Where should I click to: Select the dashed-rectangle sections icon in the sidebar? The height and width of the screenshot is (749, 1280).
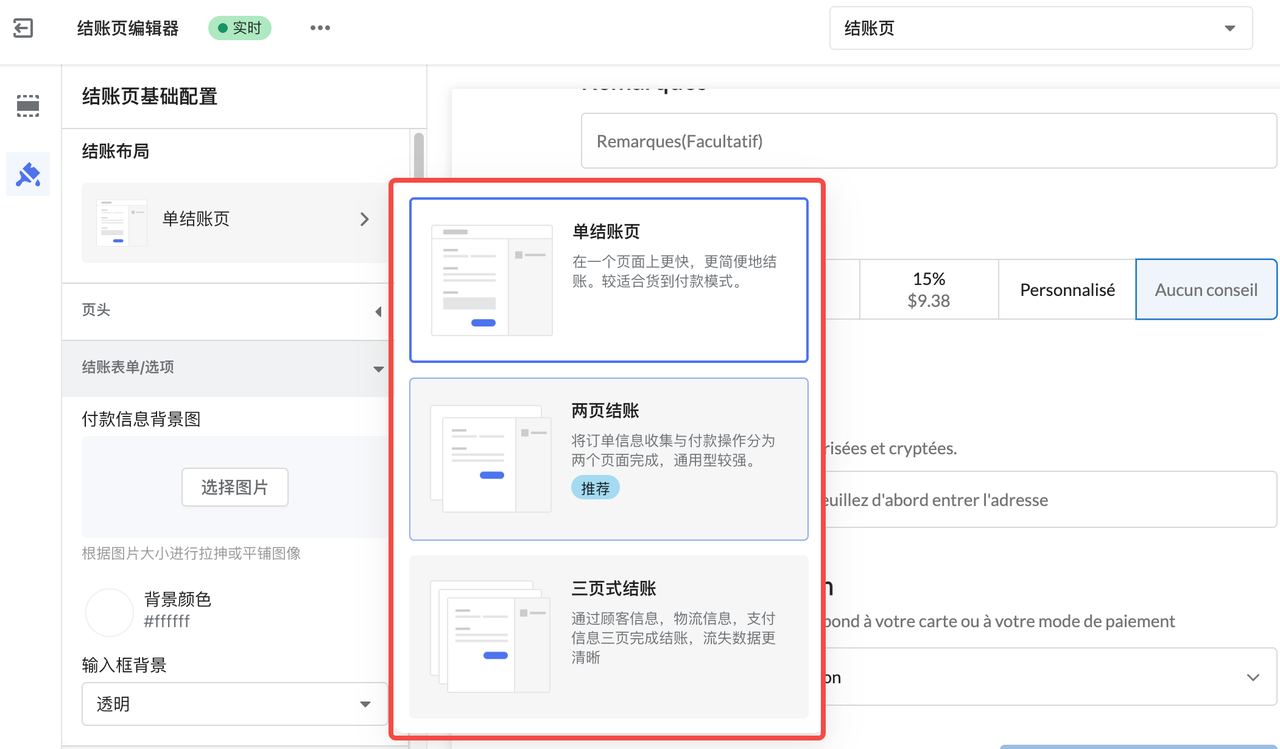point(27,105)
